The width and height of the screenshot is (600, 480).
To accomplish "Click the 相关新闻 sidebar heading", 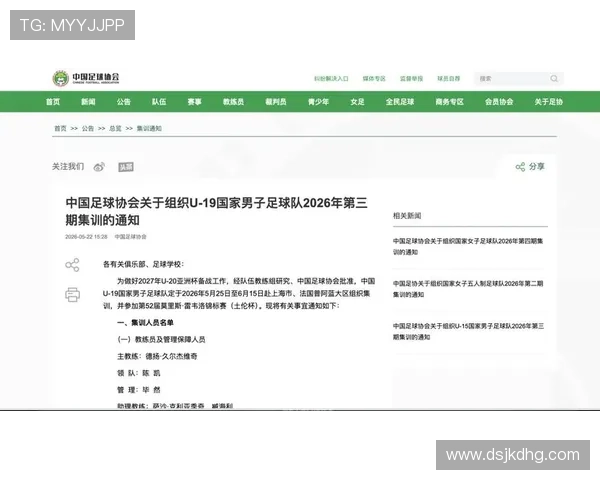I will 407,216.
